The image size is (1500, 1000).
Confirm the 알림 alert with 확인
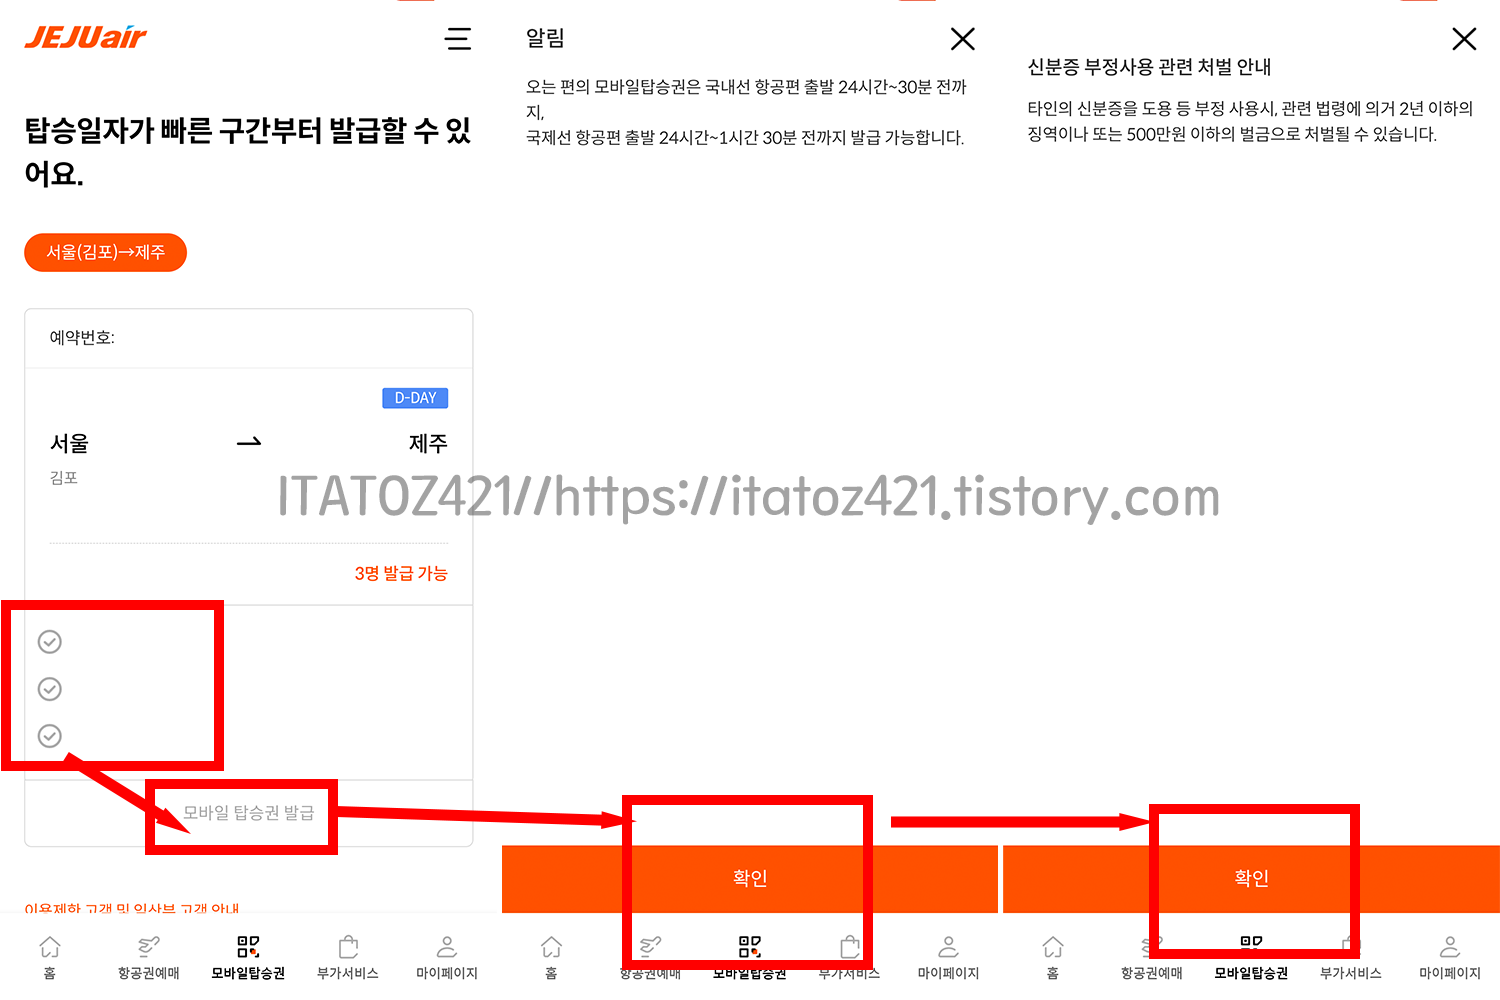pos(750,878)
